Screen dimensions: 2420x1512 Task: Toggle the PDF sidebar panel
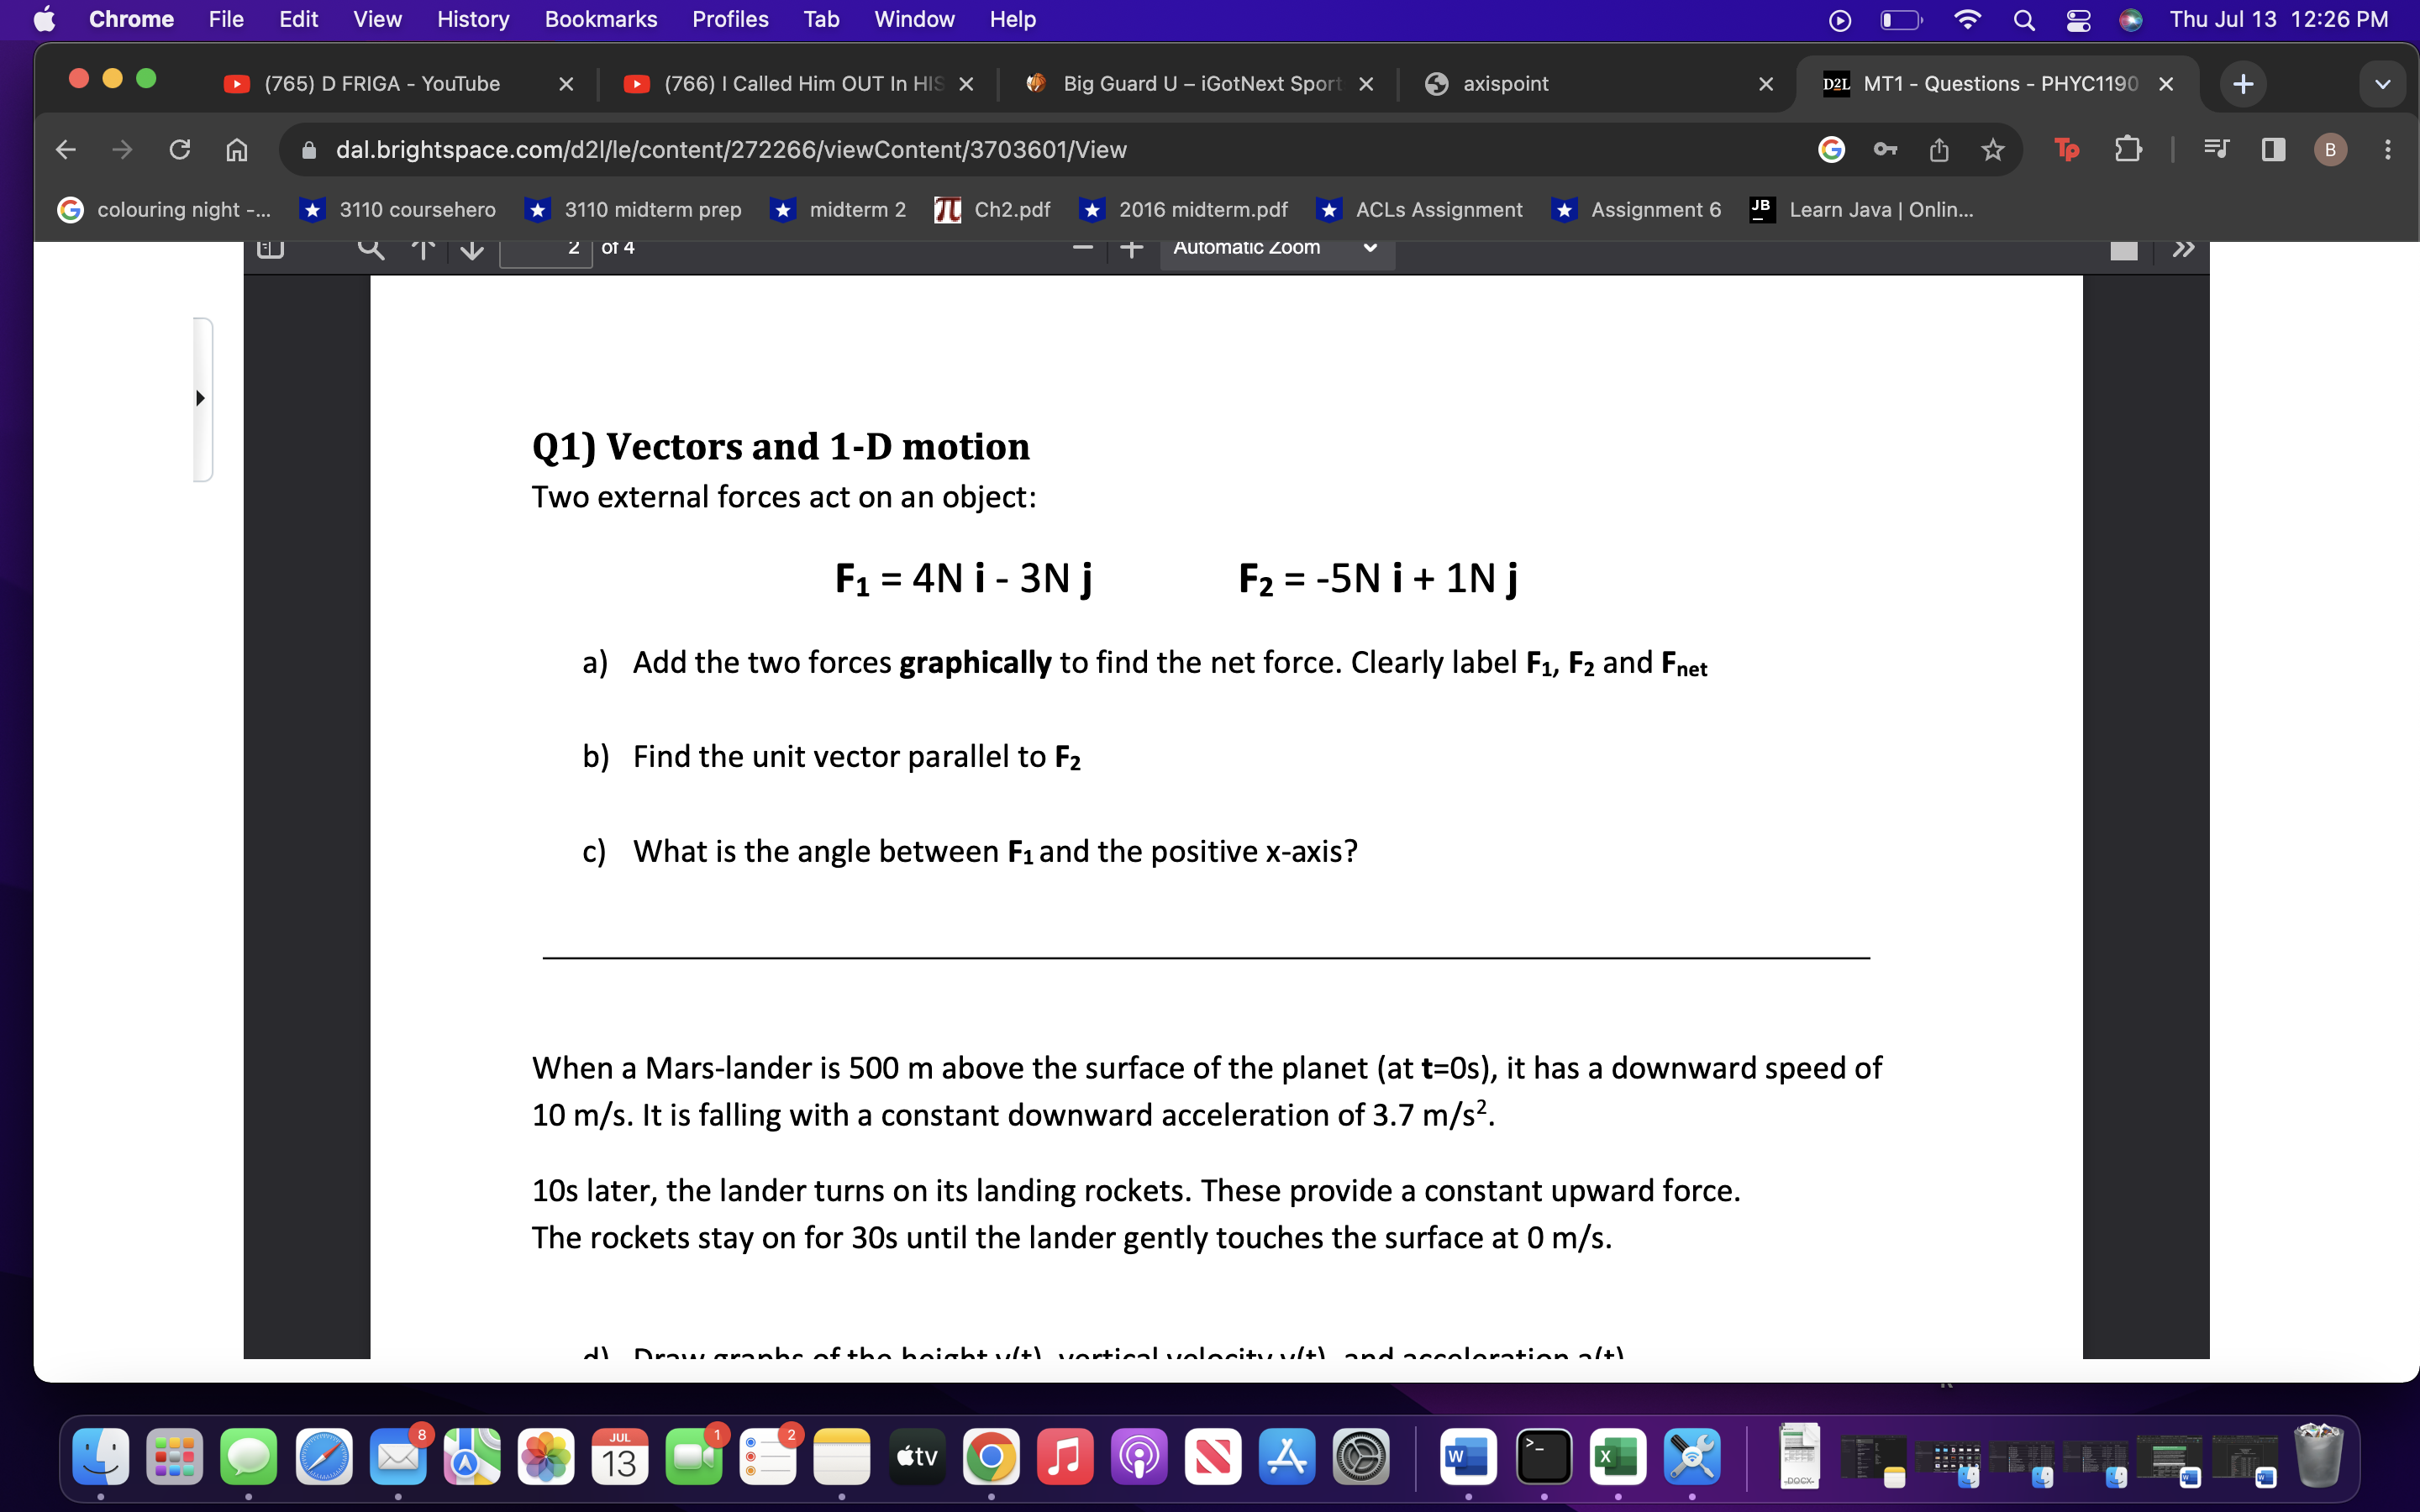pyautogui.click(x=269, y=249)
